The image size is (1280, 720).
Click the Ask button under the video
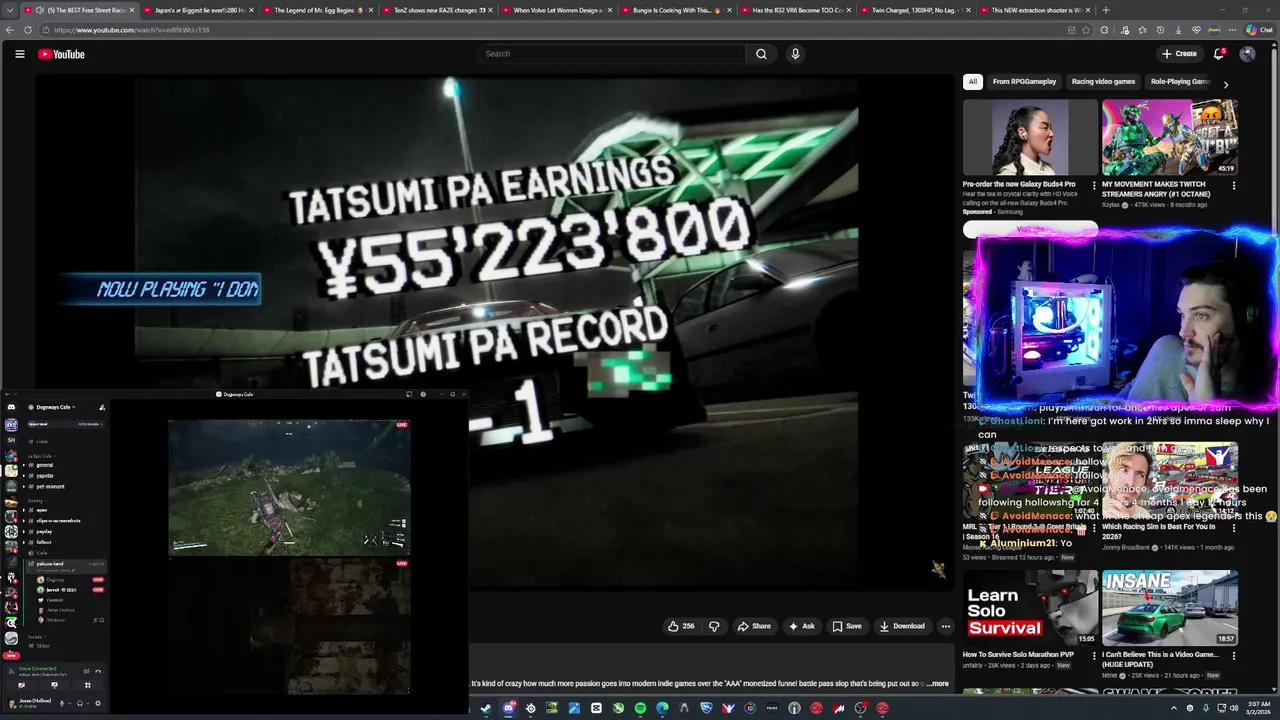[x=802, y=626]
